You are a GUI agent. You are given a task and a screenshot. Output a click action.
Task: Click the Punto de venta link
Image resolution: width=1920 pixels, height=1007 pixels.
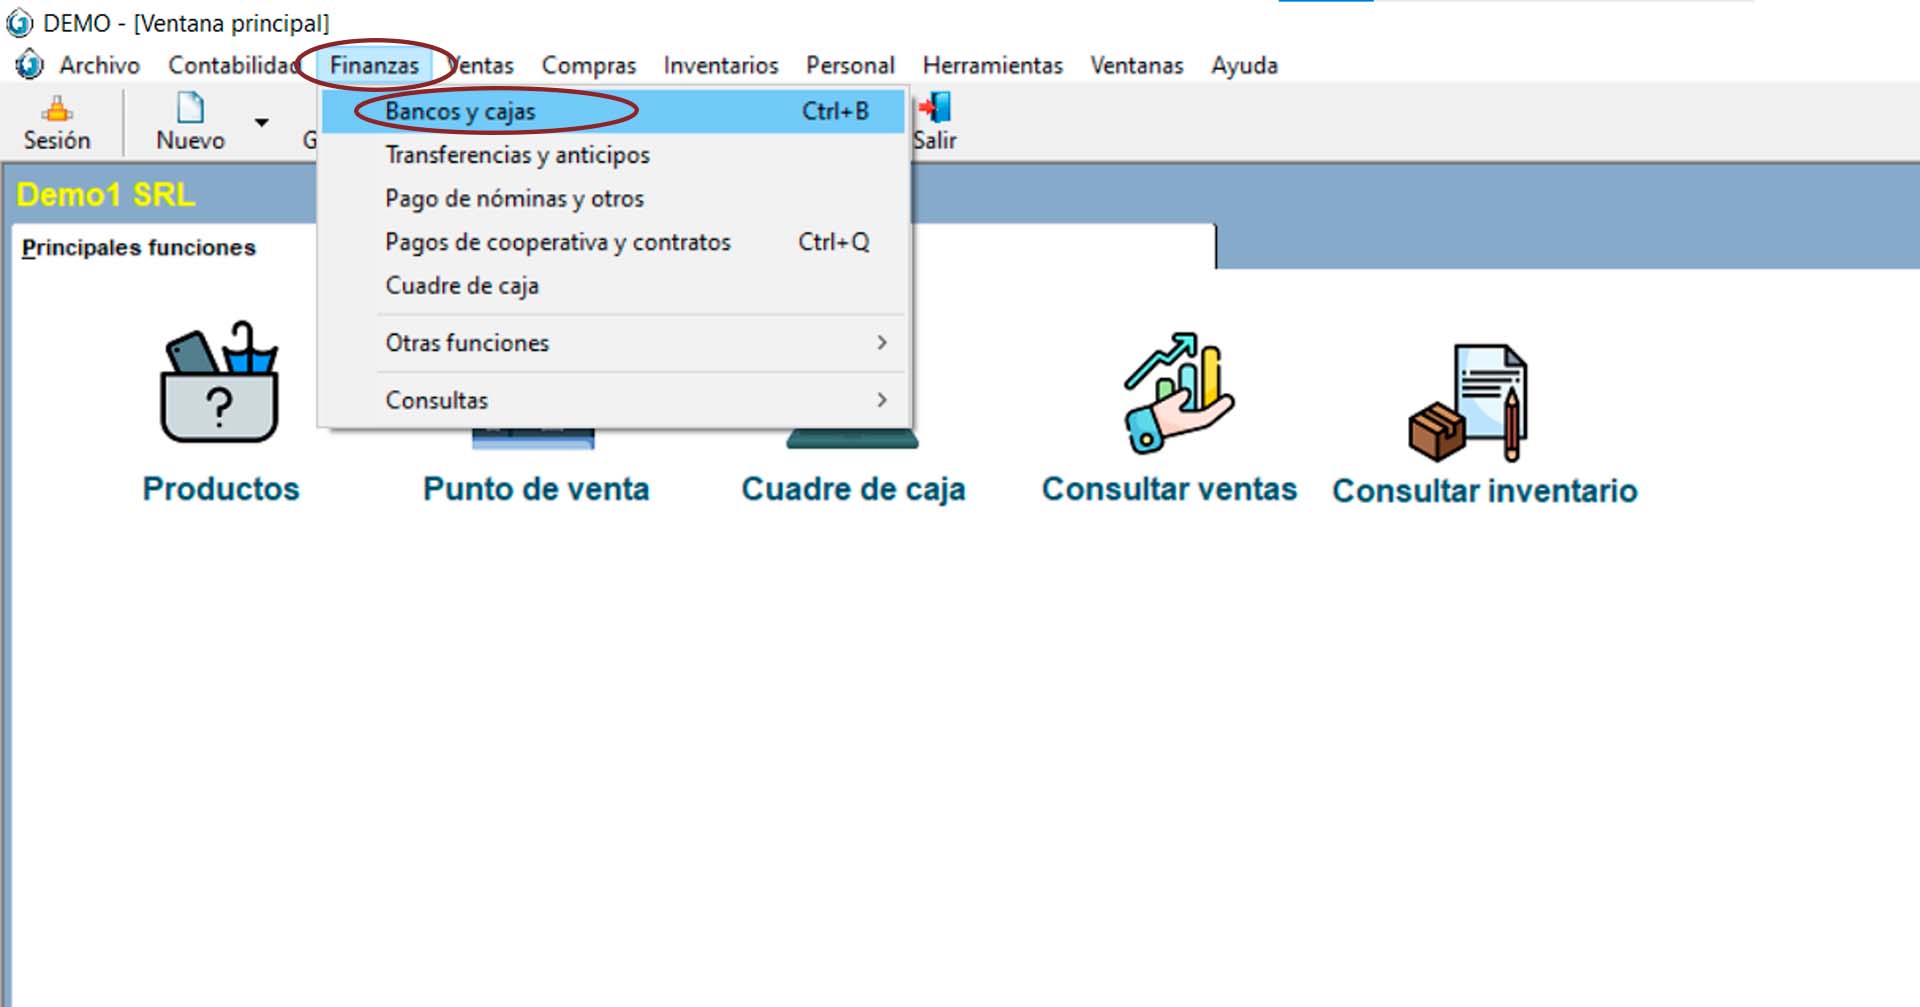coord(536,489)
